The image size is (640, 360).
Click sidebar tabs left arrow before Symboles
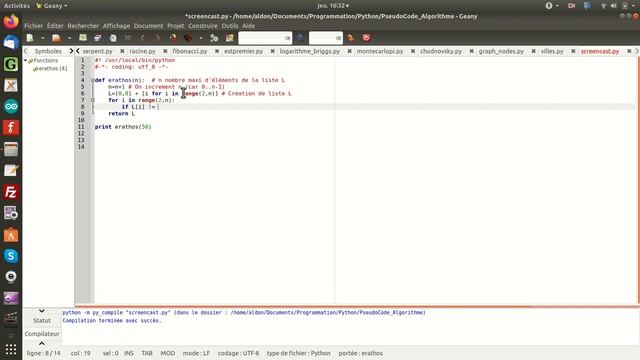[26, 51]
